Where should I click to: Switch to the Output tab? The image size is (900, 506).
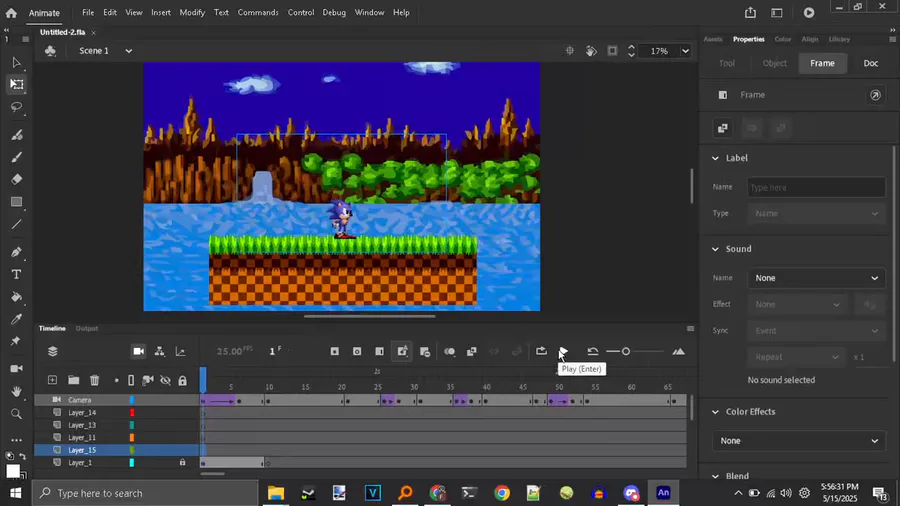tap(87, 329)
